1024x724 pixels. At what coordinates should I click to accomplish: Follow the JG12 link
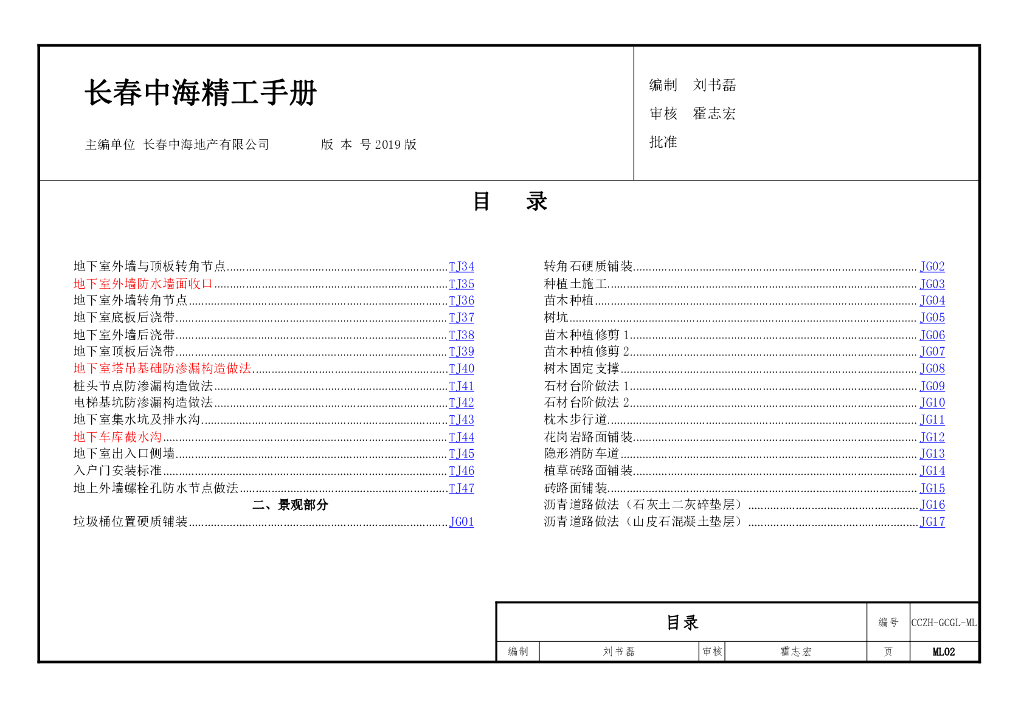[932, 437]
